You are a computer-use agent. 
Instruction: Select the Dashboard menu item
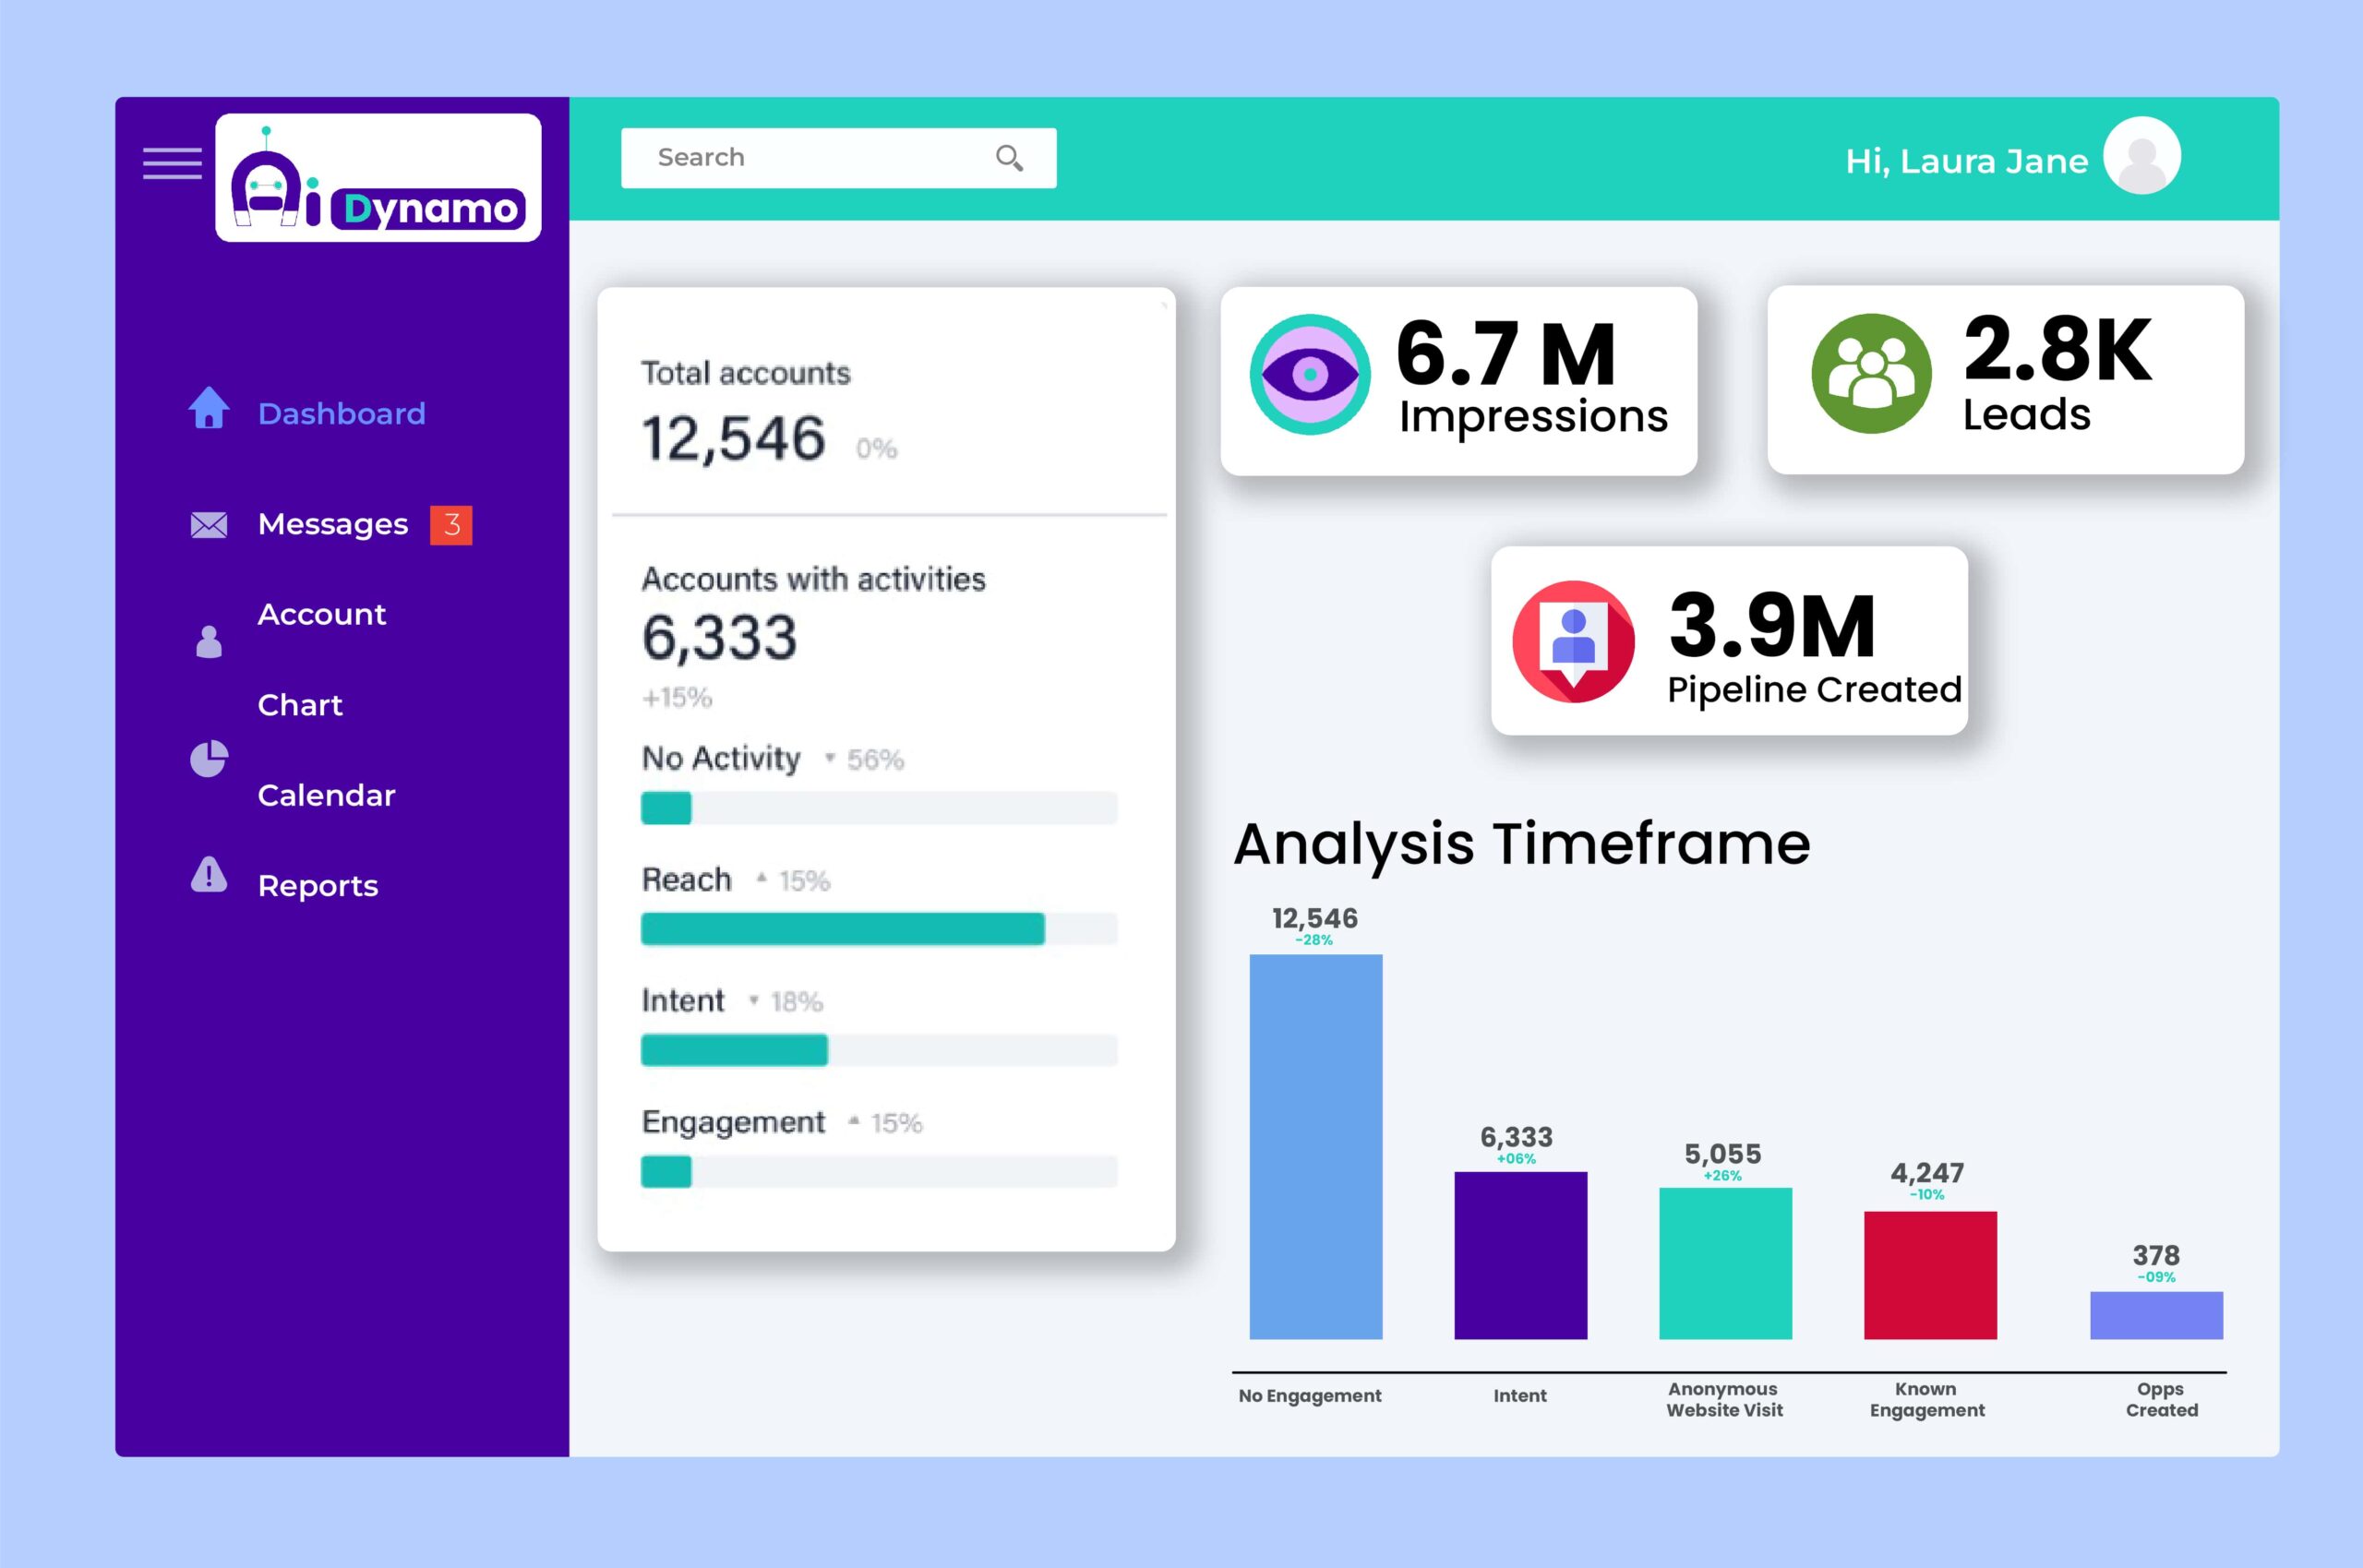point(338,413)
